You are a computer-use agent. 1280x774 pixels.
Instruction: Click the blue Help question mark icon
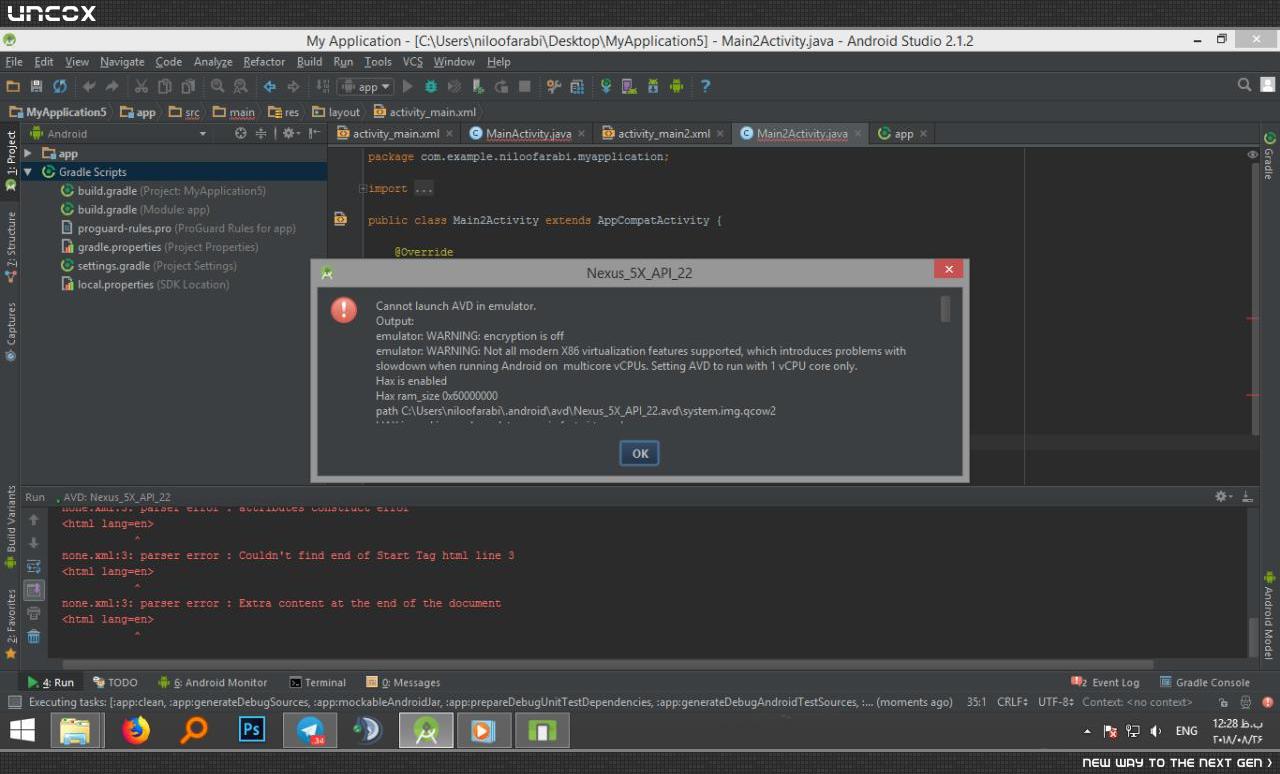pyautogui.click(x=705, y=87)
